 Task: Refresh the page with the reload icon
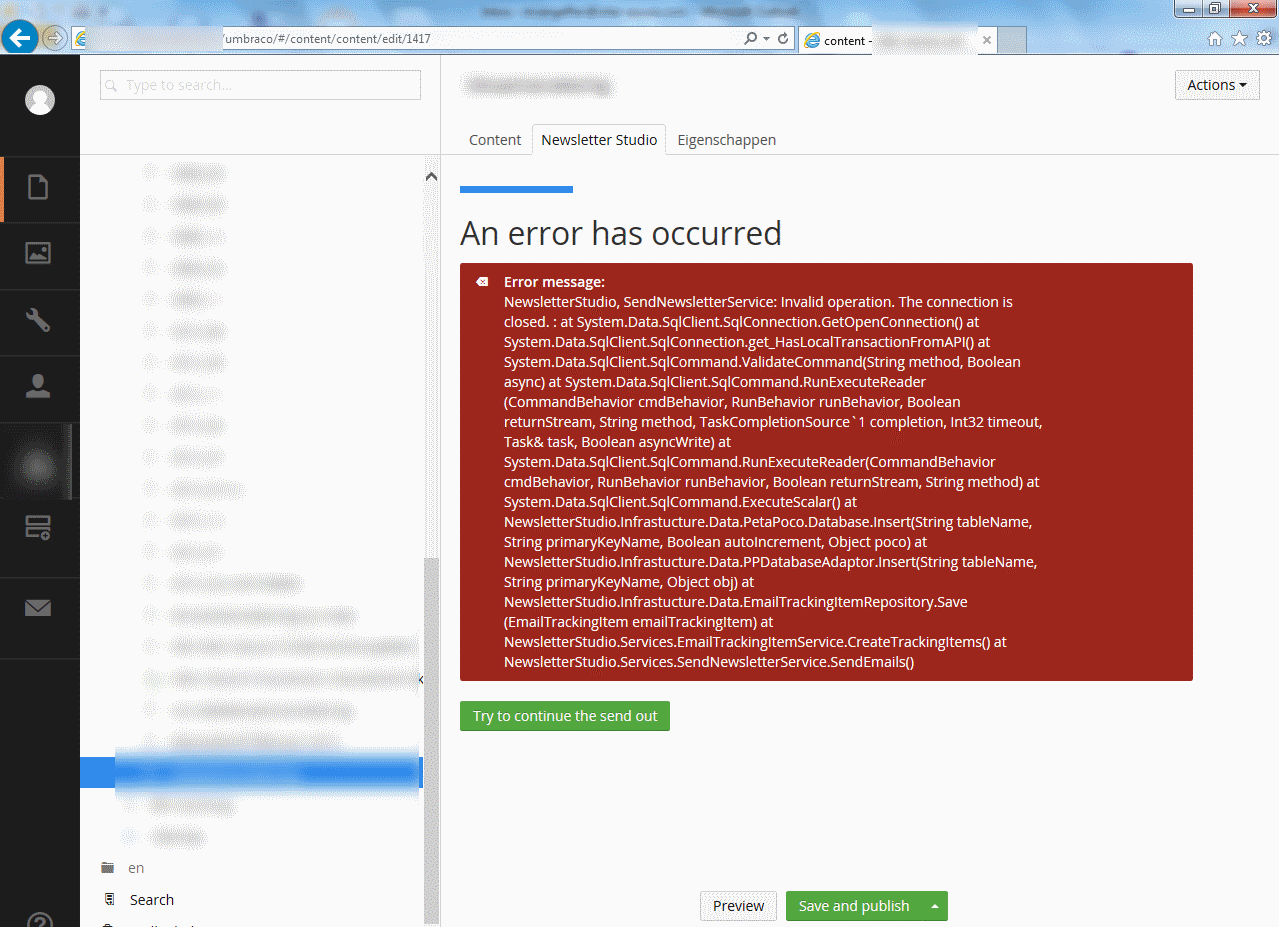783,39
